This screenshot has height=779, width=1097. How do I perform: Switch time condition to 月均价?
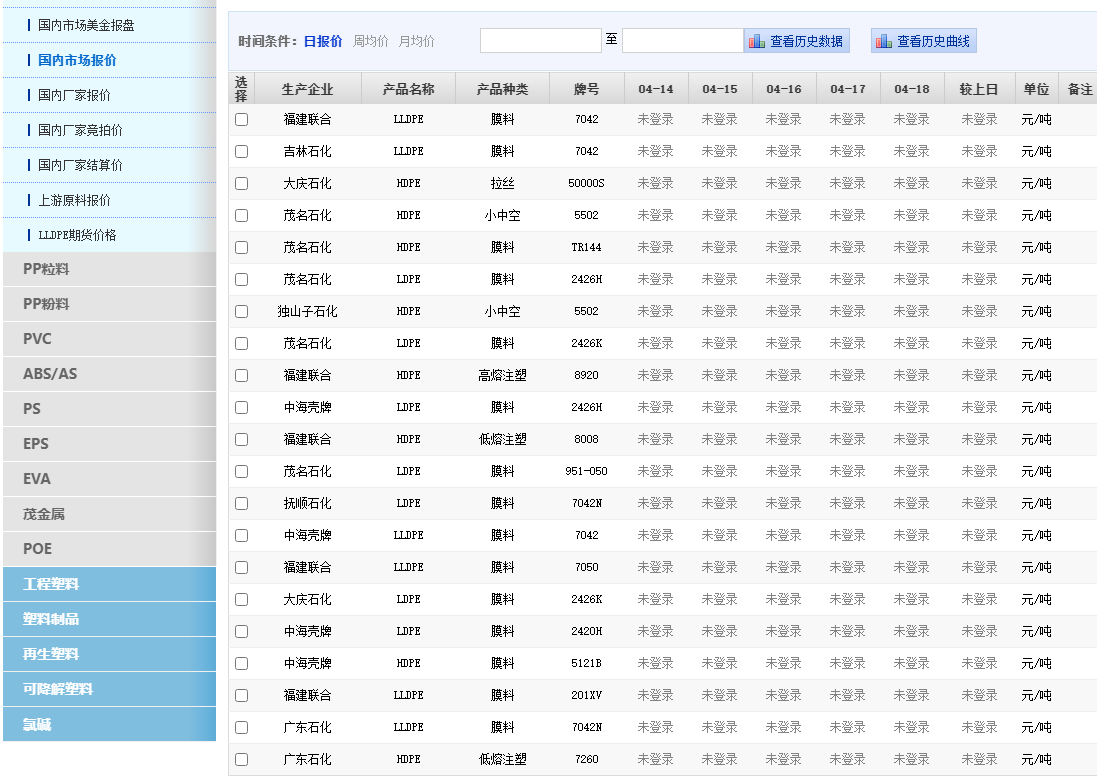416,41
